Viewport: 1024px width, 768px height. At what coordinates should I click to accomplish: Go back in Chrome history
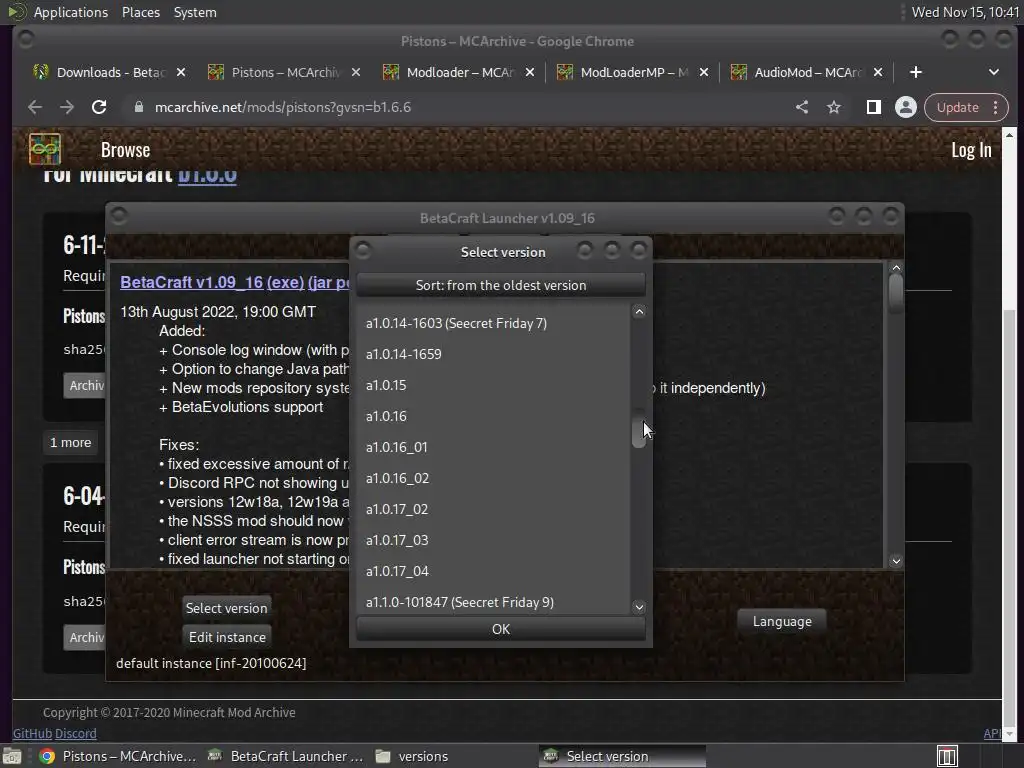(x=35, y=107)
